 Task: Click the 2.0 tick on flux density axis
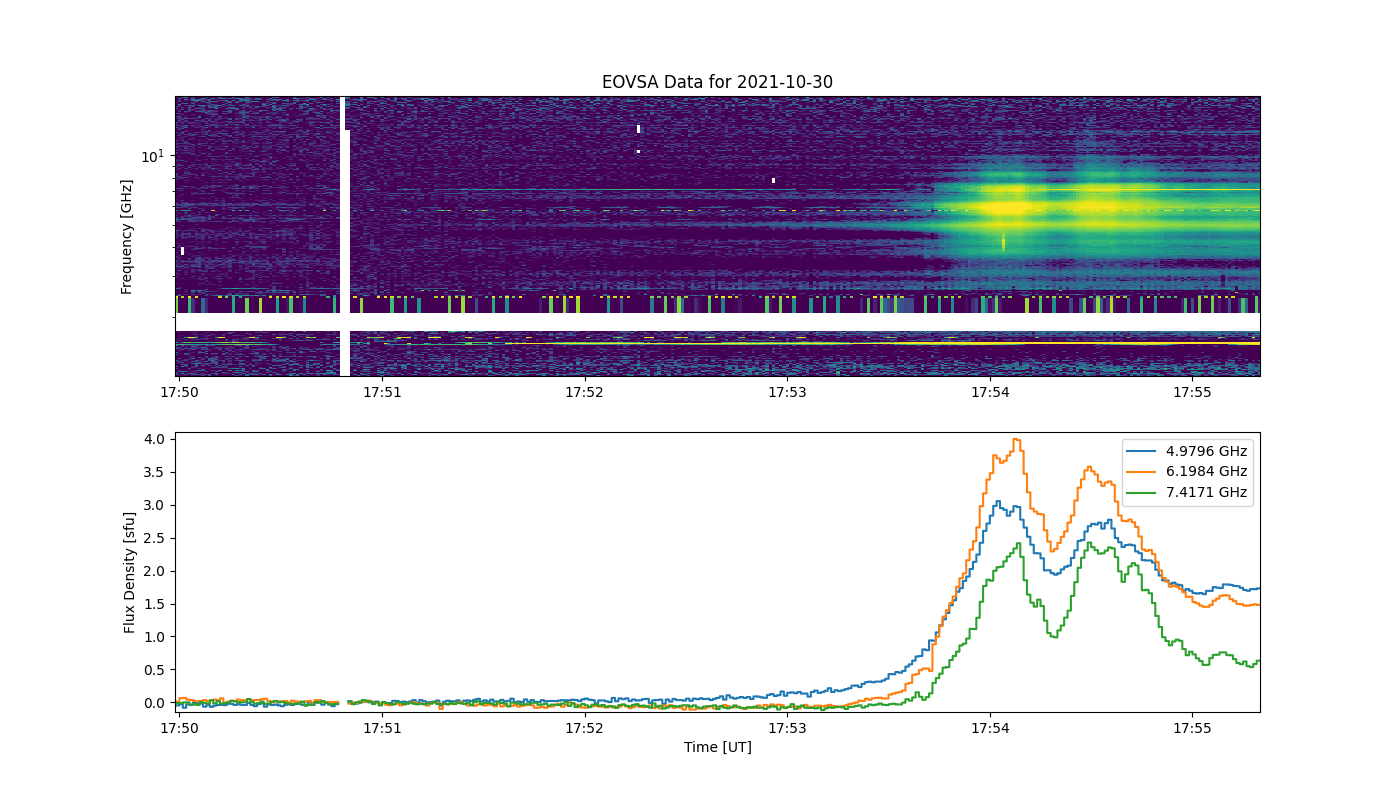point(155,571)
